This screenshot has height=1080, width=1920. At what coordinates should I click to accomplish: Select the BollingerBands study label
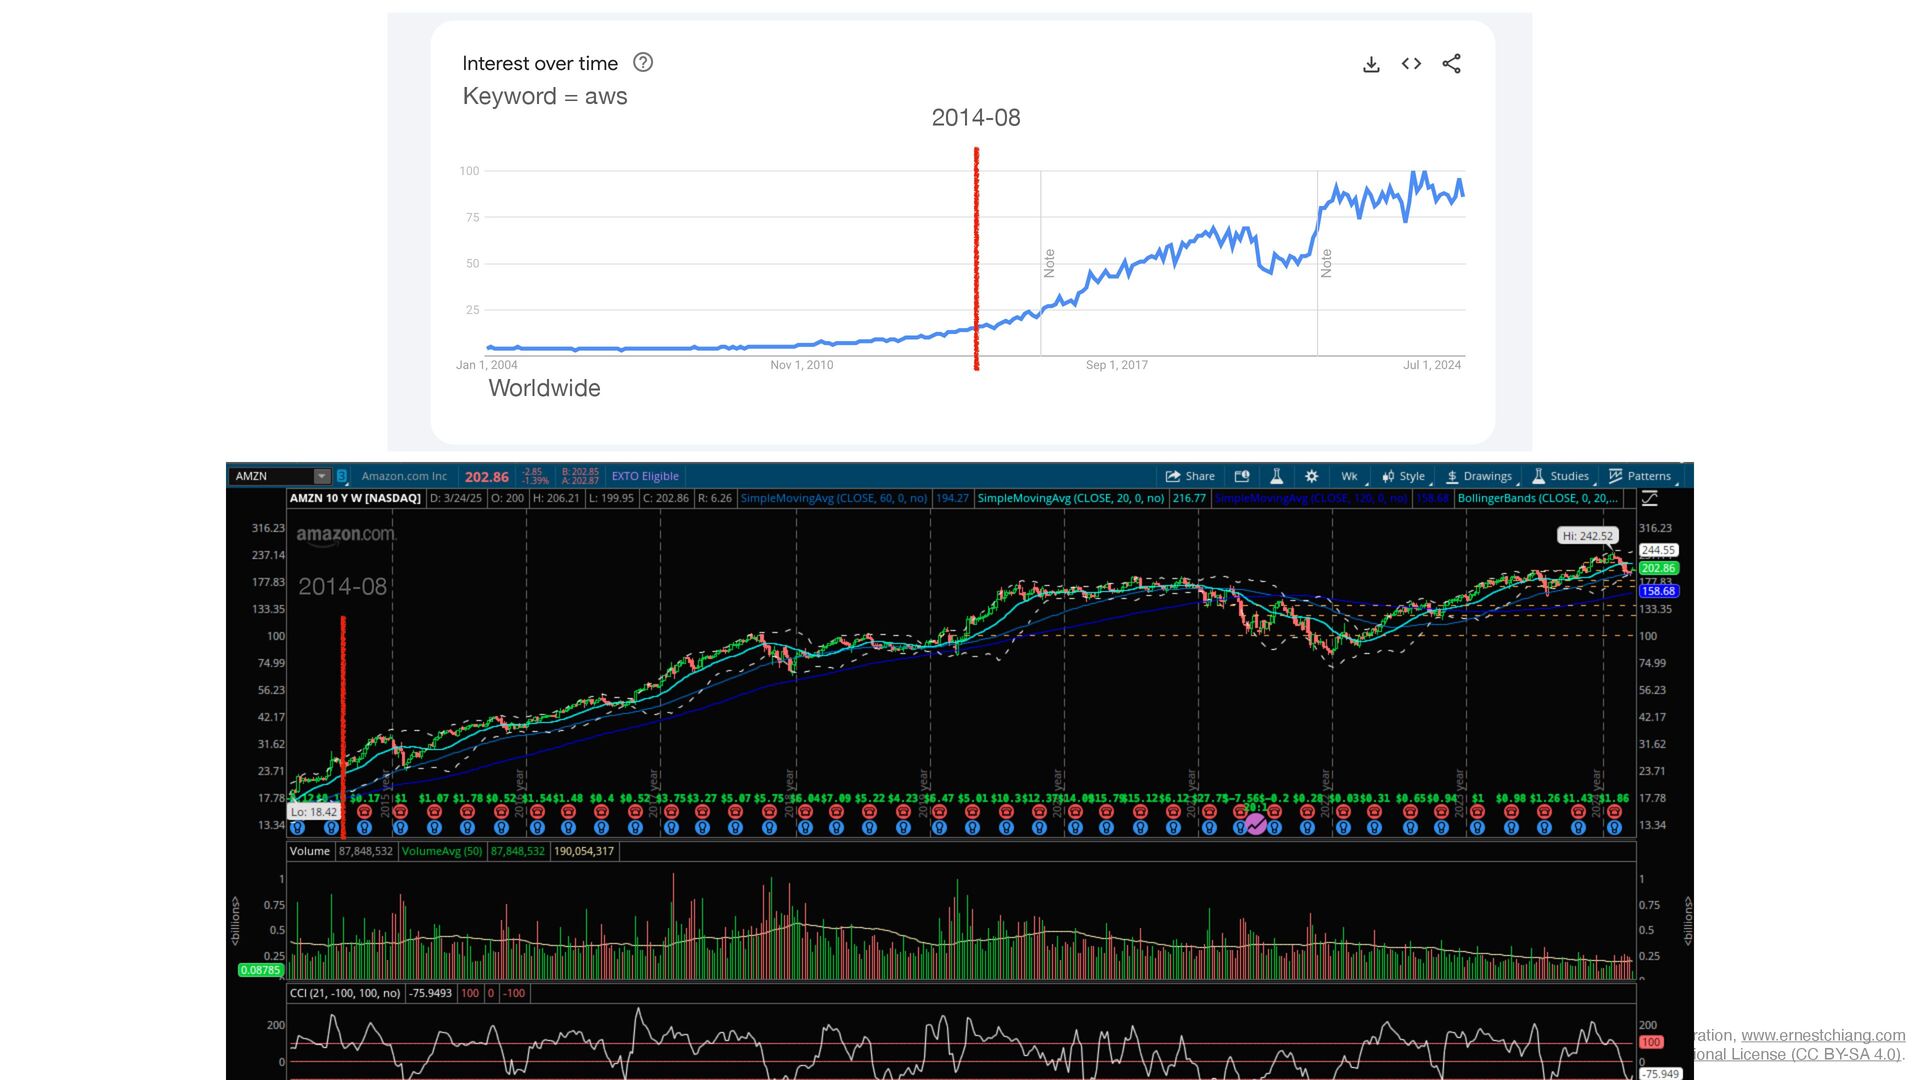click(x=1537, y=498)
